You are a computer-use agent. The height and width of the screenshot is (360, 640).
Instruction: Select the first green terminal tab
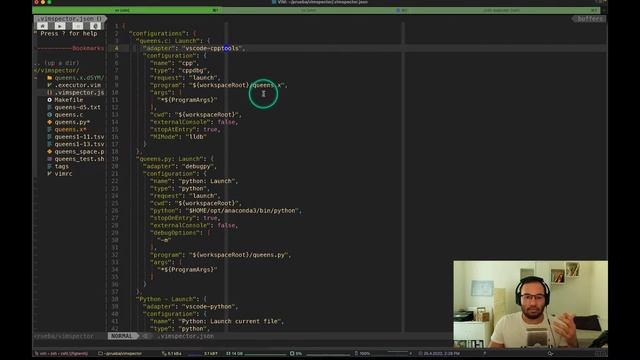pyautogui.click(x=127, y=10)
